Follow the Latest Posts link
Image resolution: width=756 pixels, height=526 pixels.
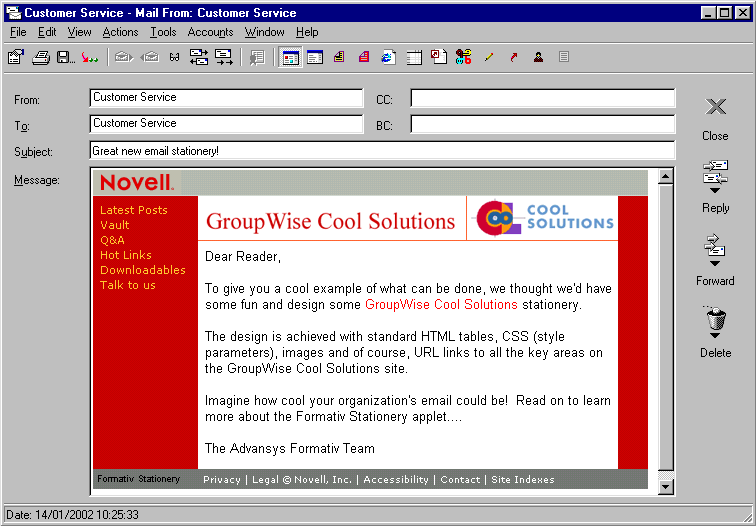(x=134, y=210)
